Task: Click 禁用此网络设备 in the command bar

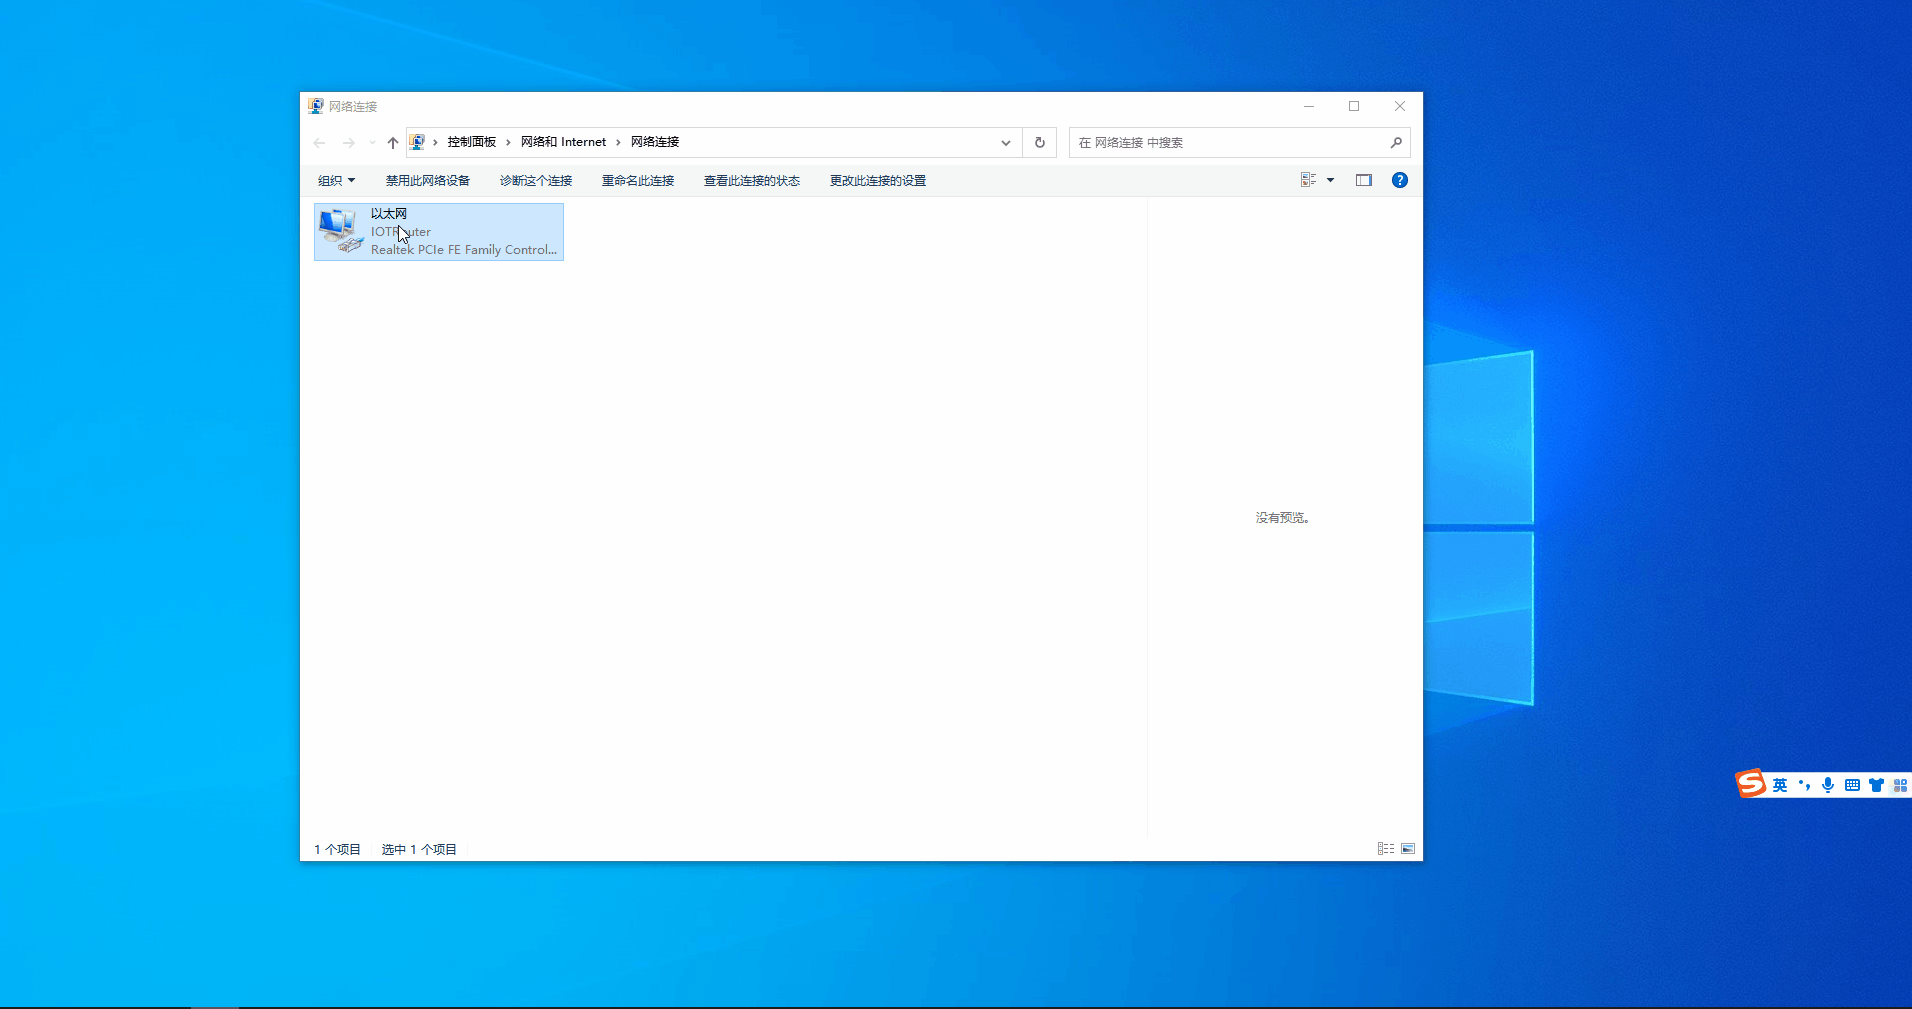Action: coord(428,181)
